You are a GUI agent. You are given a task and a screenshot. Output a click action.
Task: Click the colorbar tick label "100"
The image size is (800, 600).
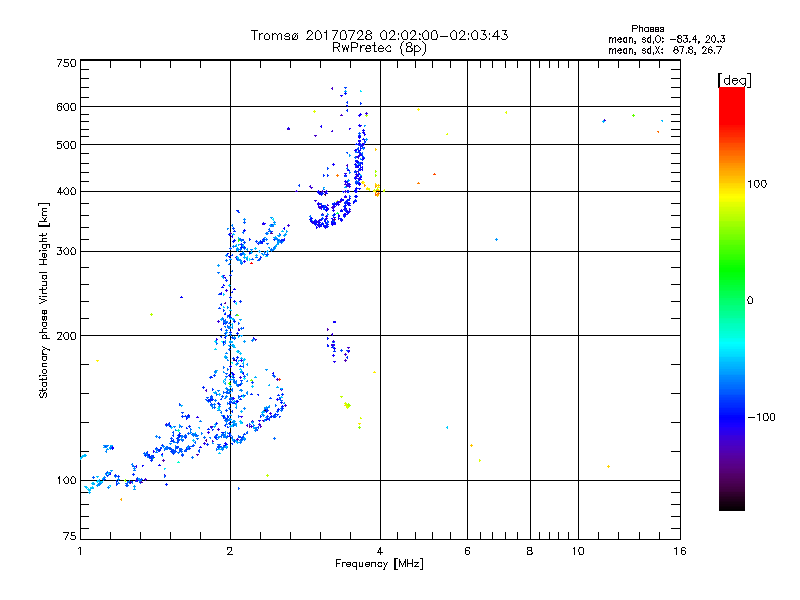(x=757, y=184)
